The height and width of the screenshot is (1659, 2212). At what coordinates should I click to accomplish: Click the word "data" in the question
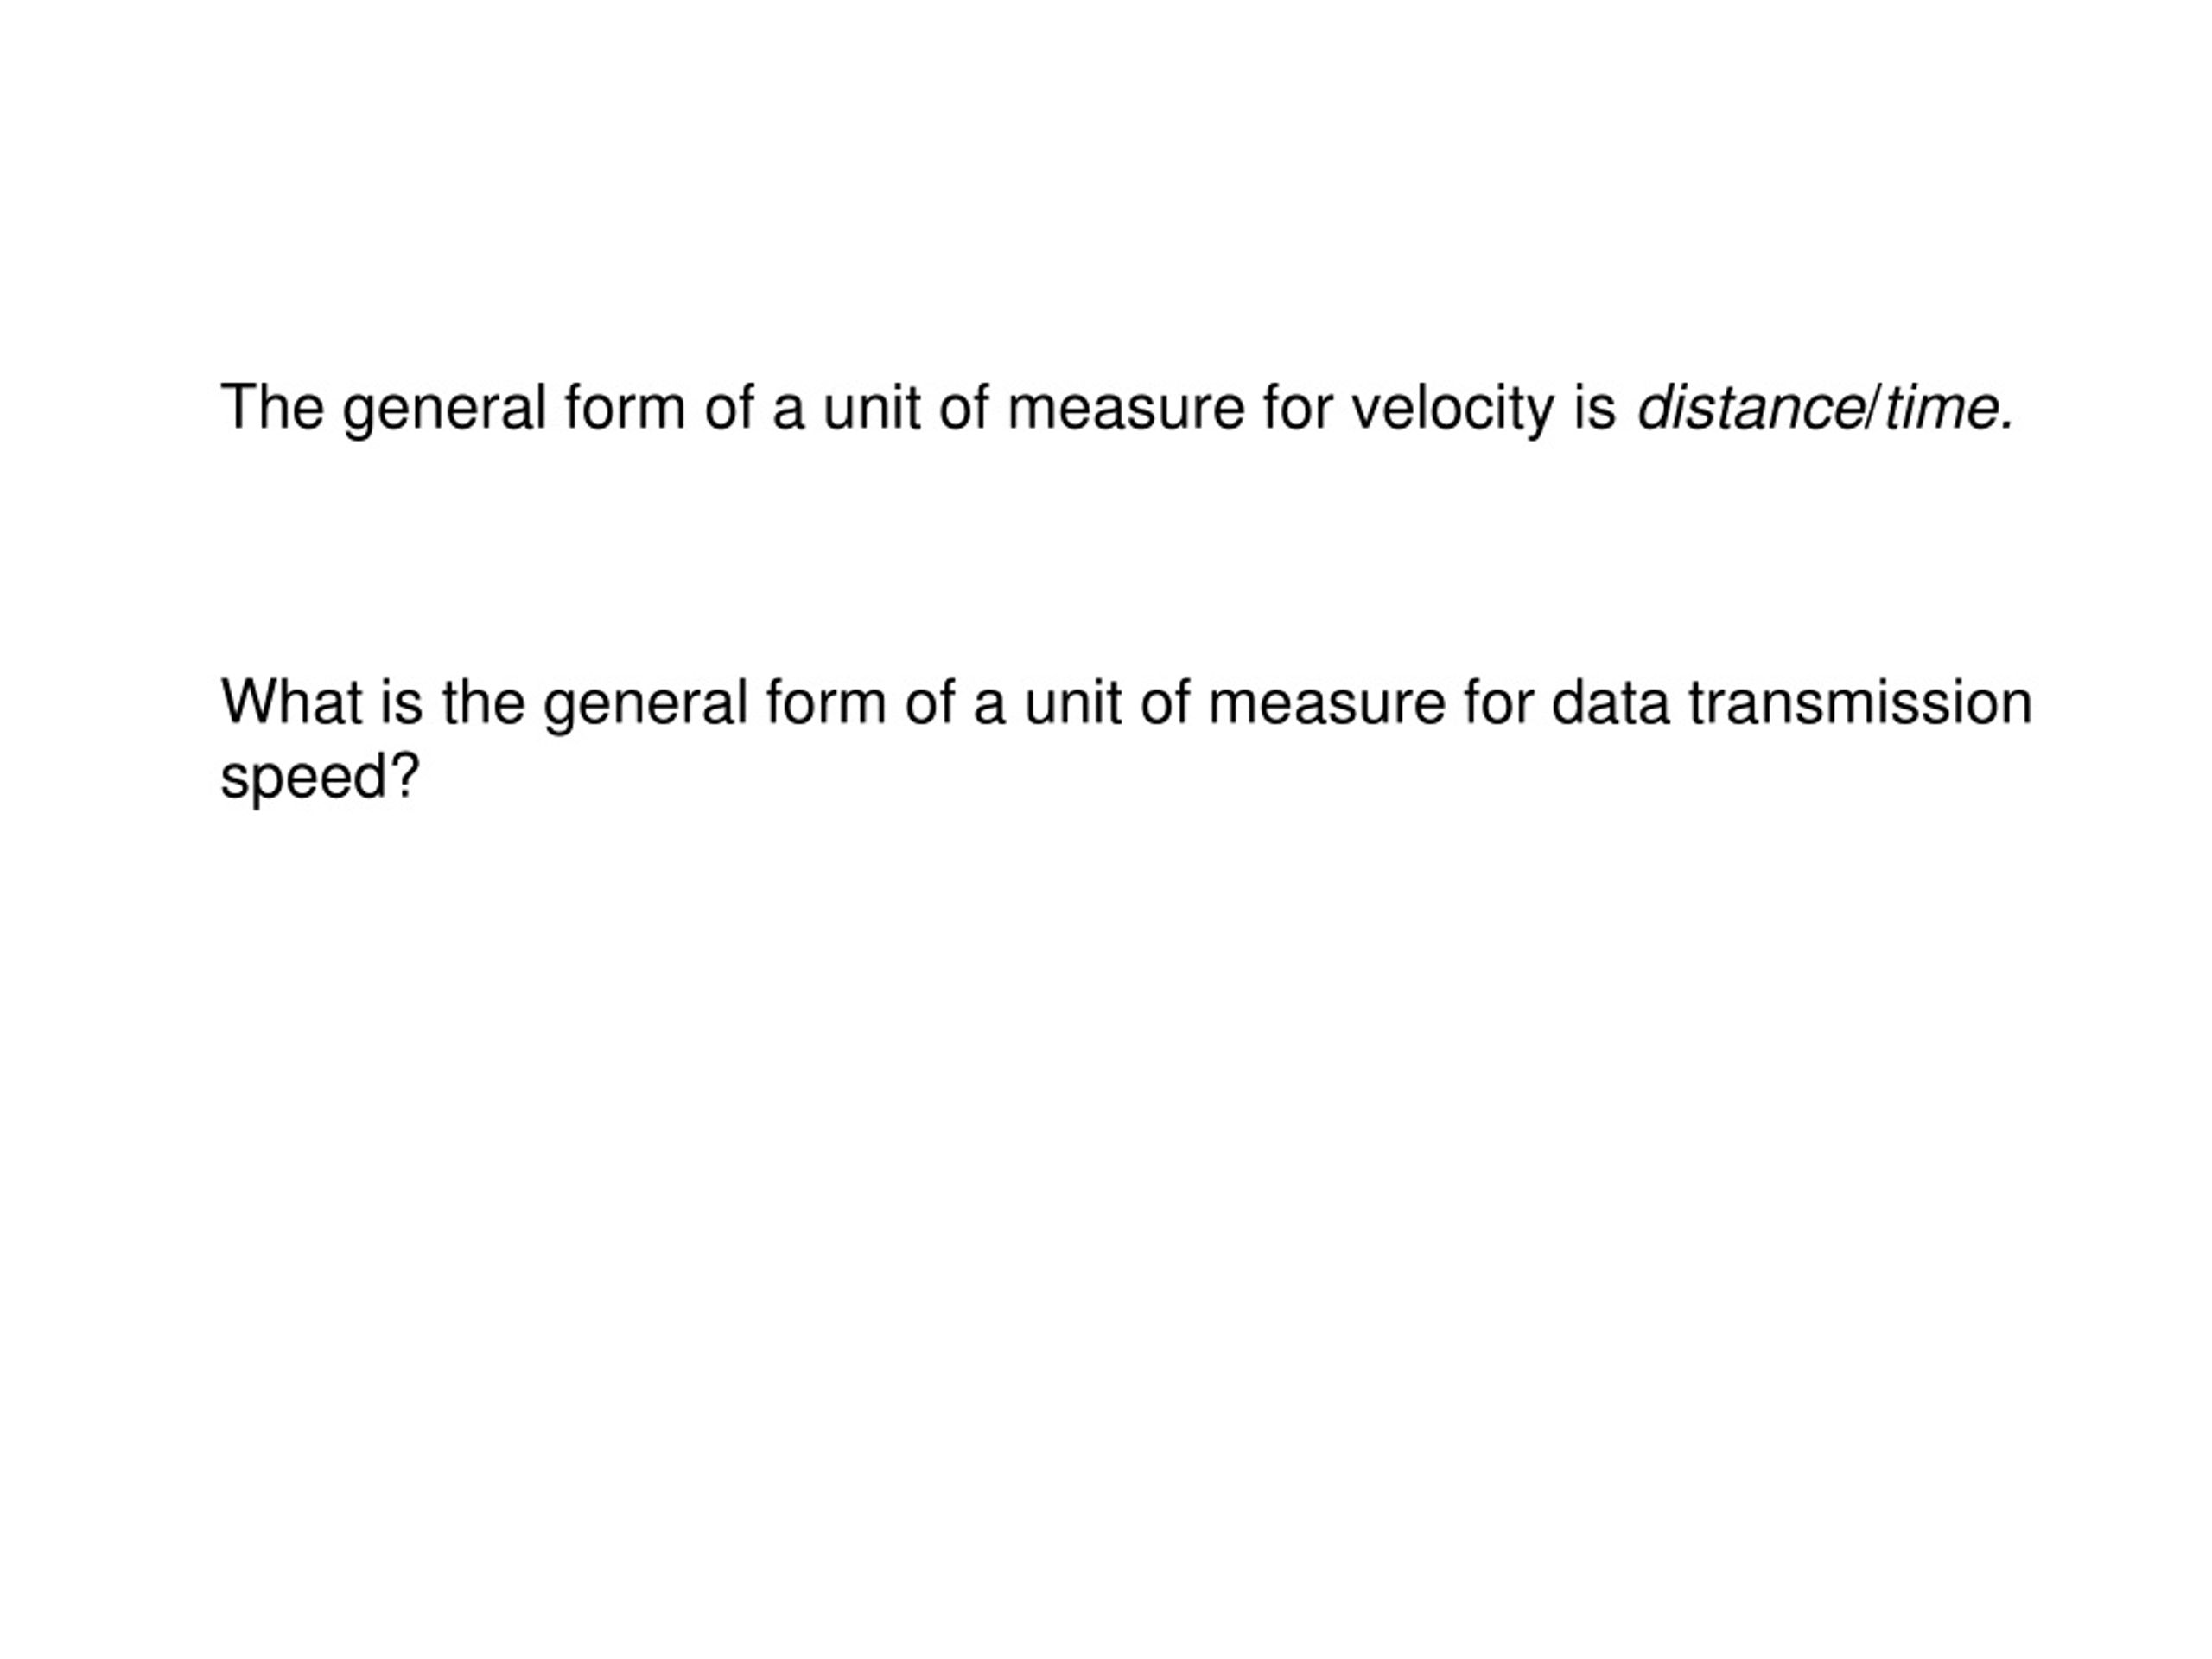pos(1611,702)
